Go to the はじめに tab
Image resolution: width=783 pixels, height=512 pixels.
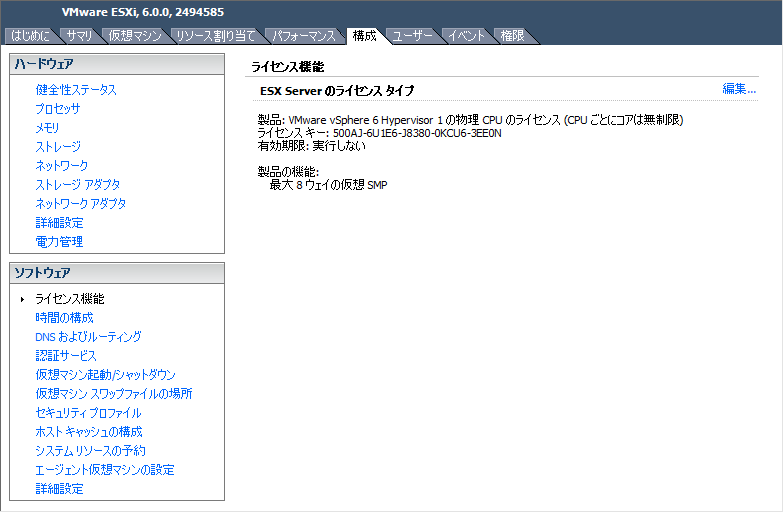(30, 36)
